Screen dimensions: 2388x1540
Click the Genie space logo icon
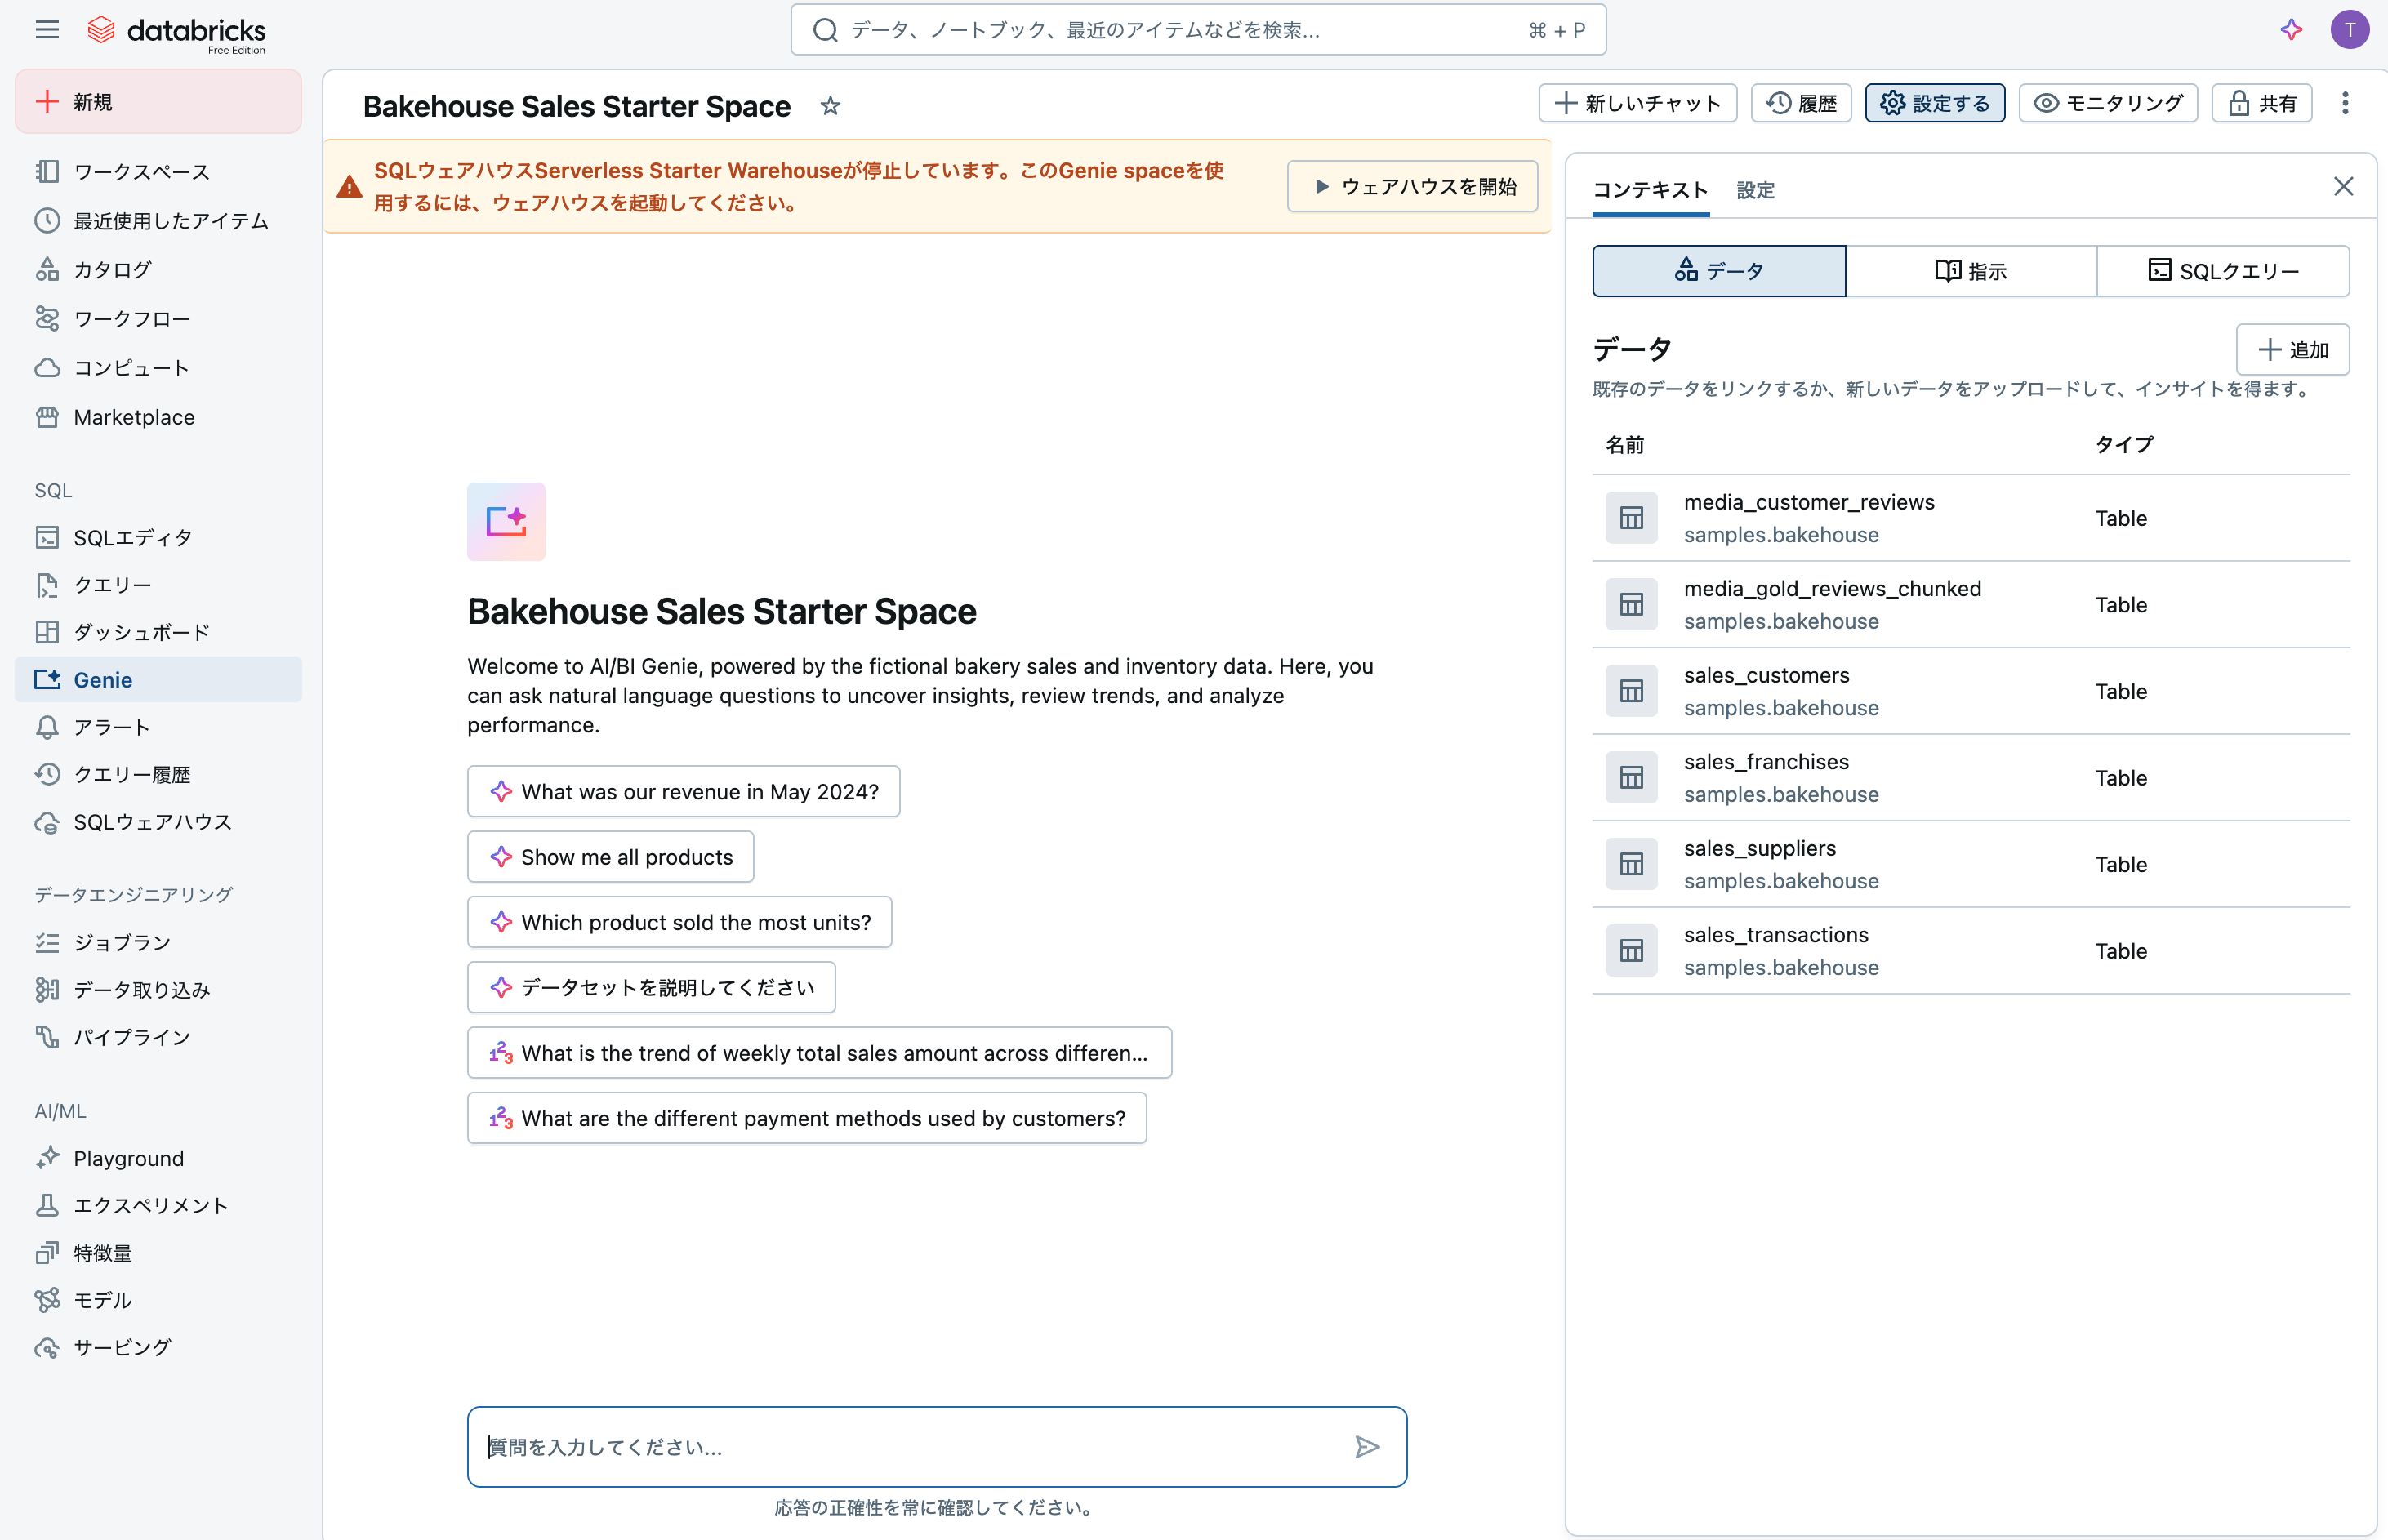506,522
